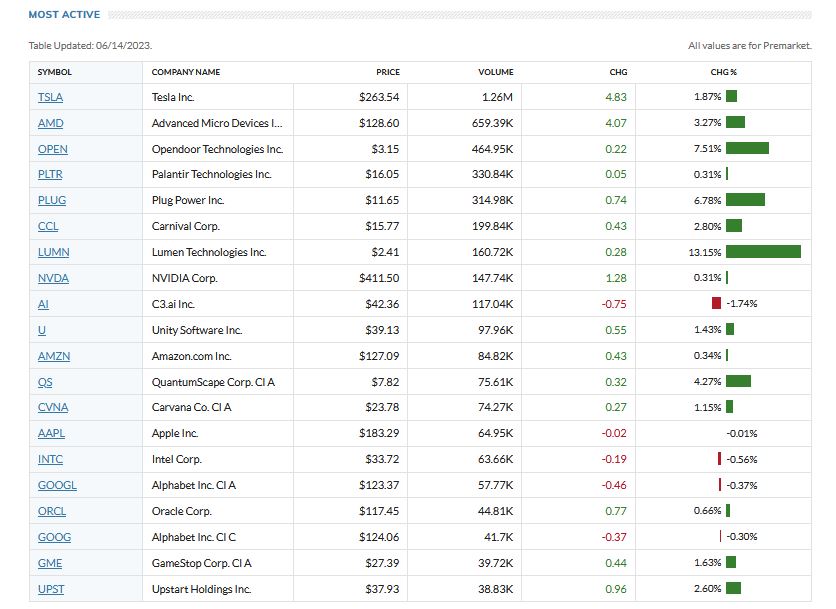Click Lumen Technologies' green percent change bar
This screenshot has width=836, height=609.
pyautogui.click(x=763, y=252)
